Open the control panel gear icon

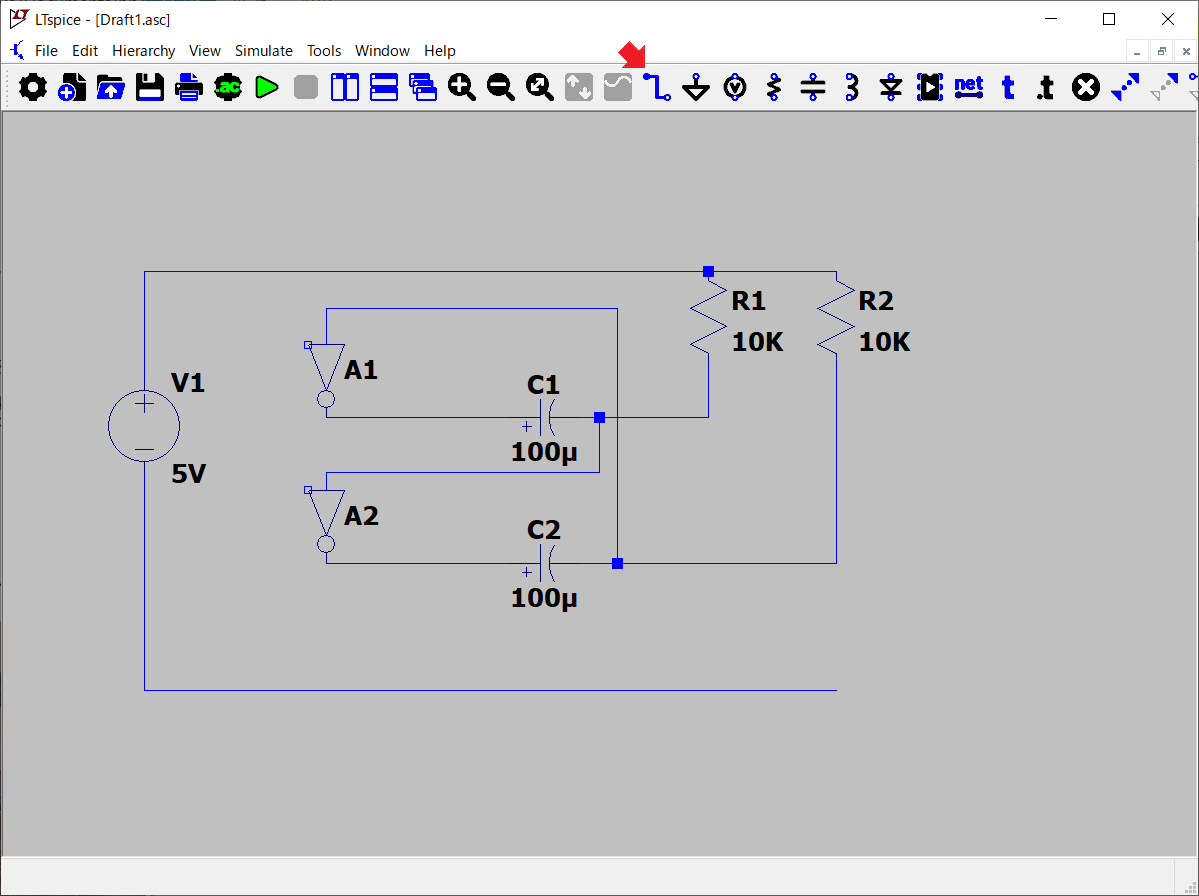[33, 88]
